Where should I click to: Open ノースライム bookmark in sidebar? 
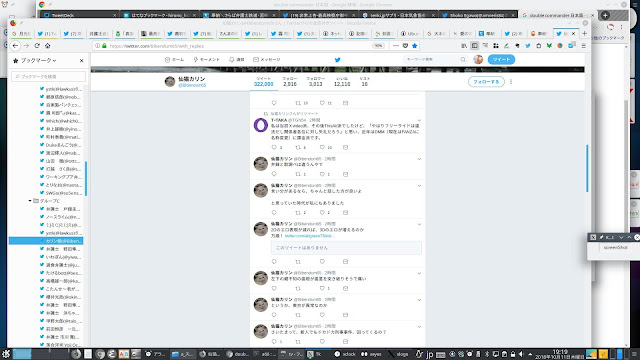60,217
